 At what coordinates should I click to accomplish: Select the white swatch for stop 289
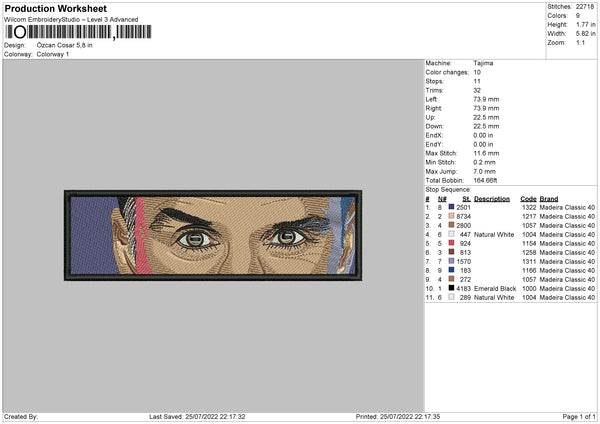coord(452,297)
